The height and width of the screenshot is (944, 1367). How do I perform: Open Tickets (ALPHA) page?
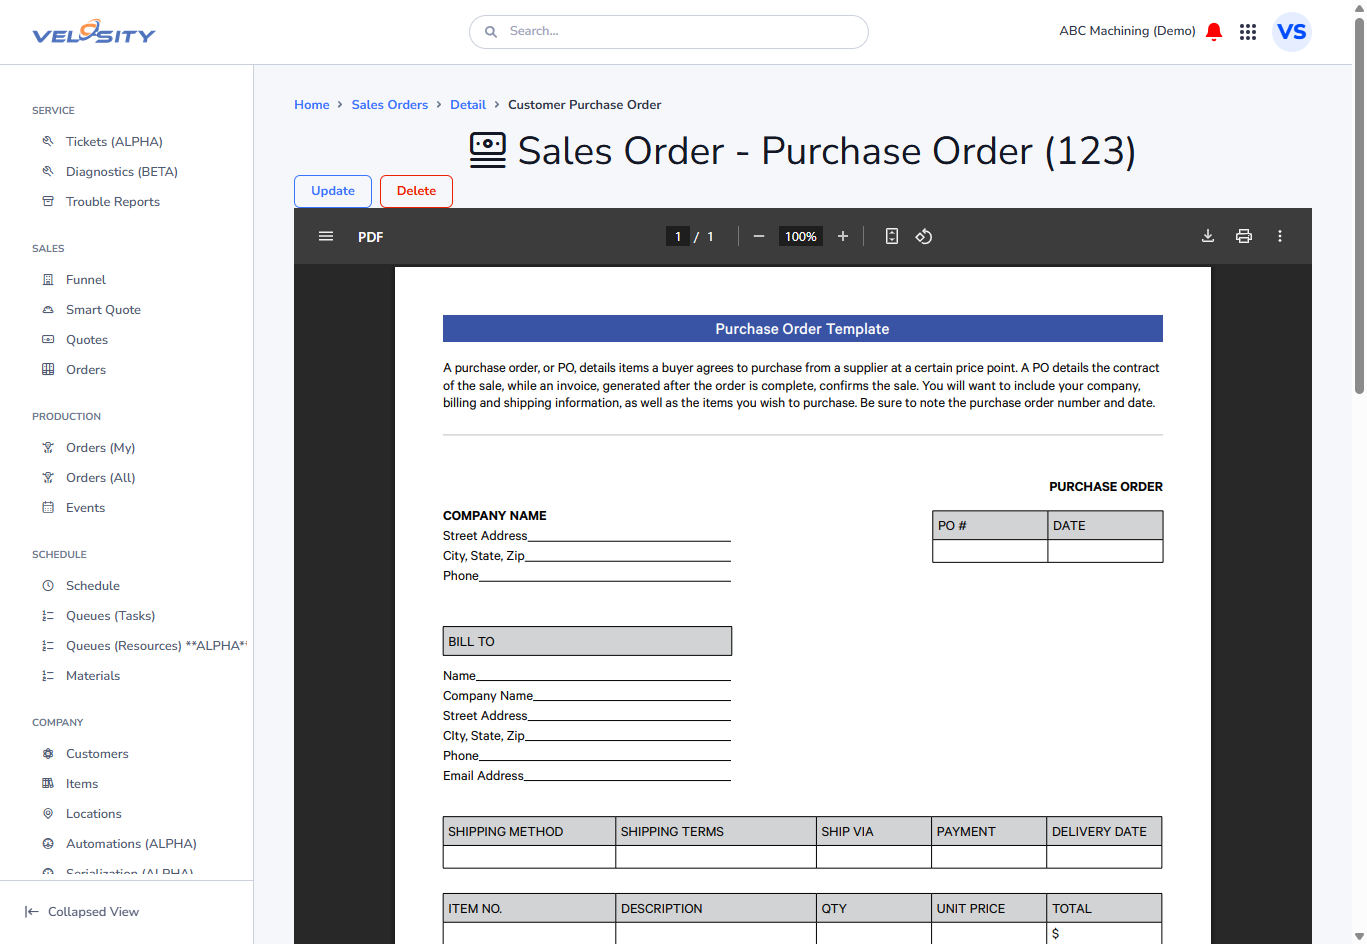114,142
